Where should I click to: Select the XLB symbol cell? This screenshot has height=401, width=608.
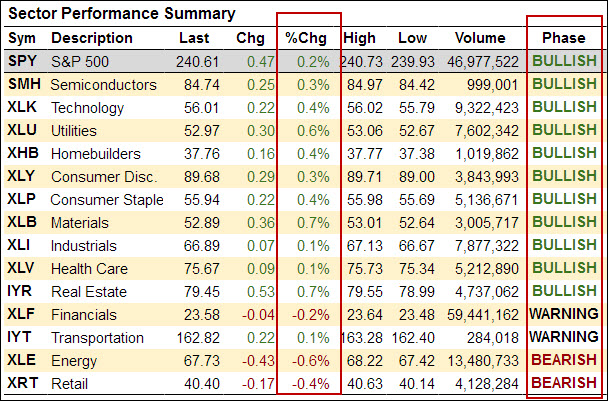pyautogui.click(x=22, y=222)
